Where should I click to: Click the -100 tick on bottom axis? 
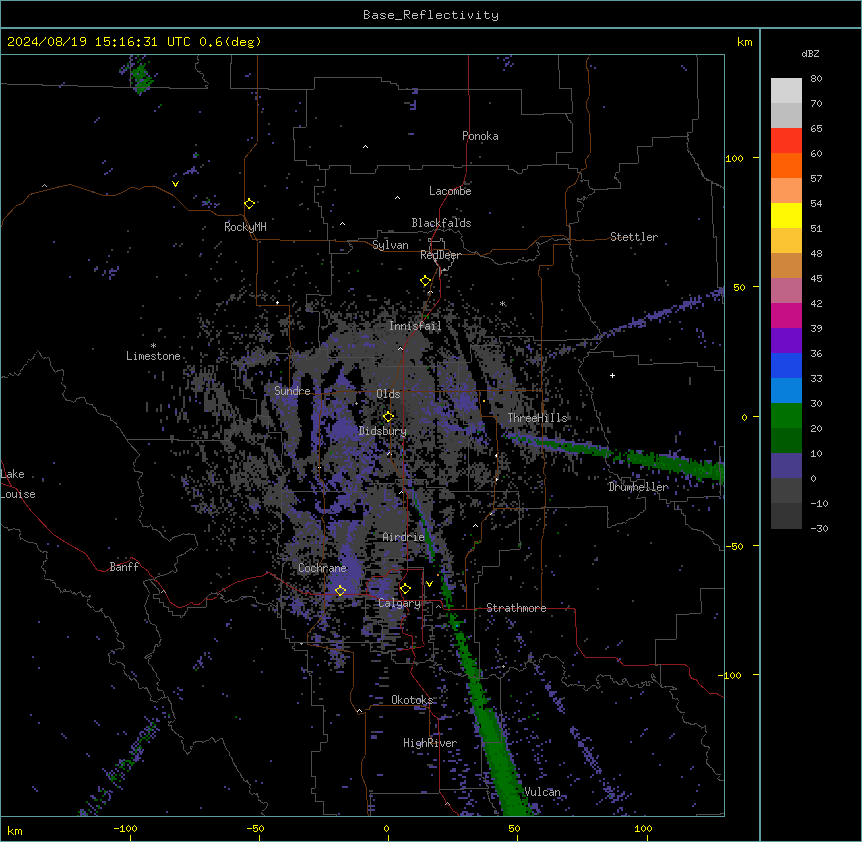(x=125, y=828)
